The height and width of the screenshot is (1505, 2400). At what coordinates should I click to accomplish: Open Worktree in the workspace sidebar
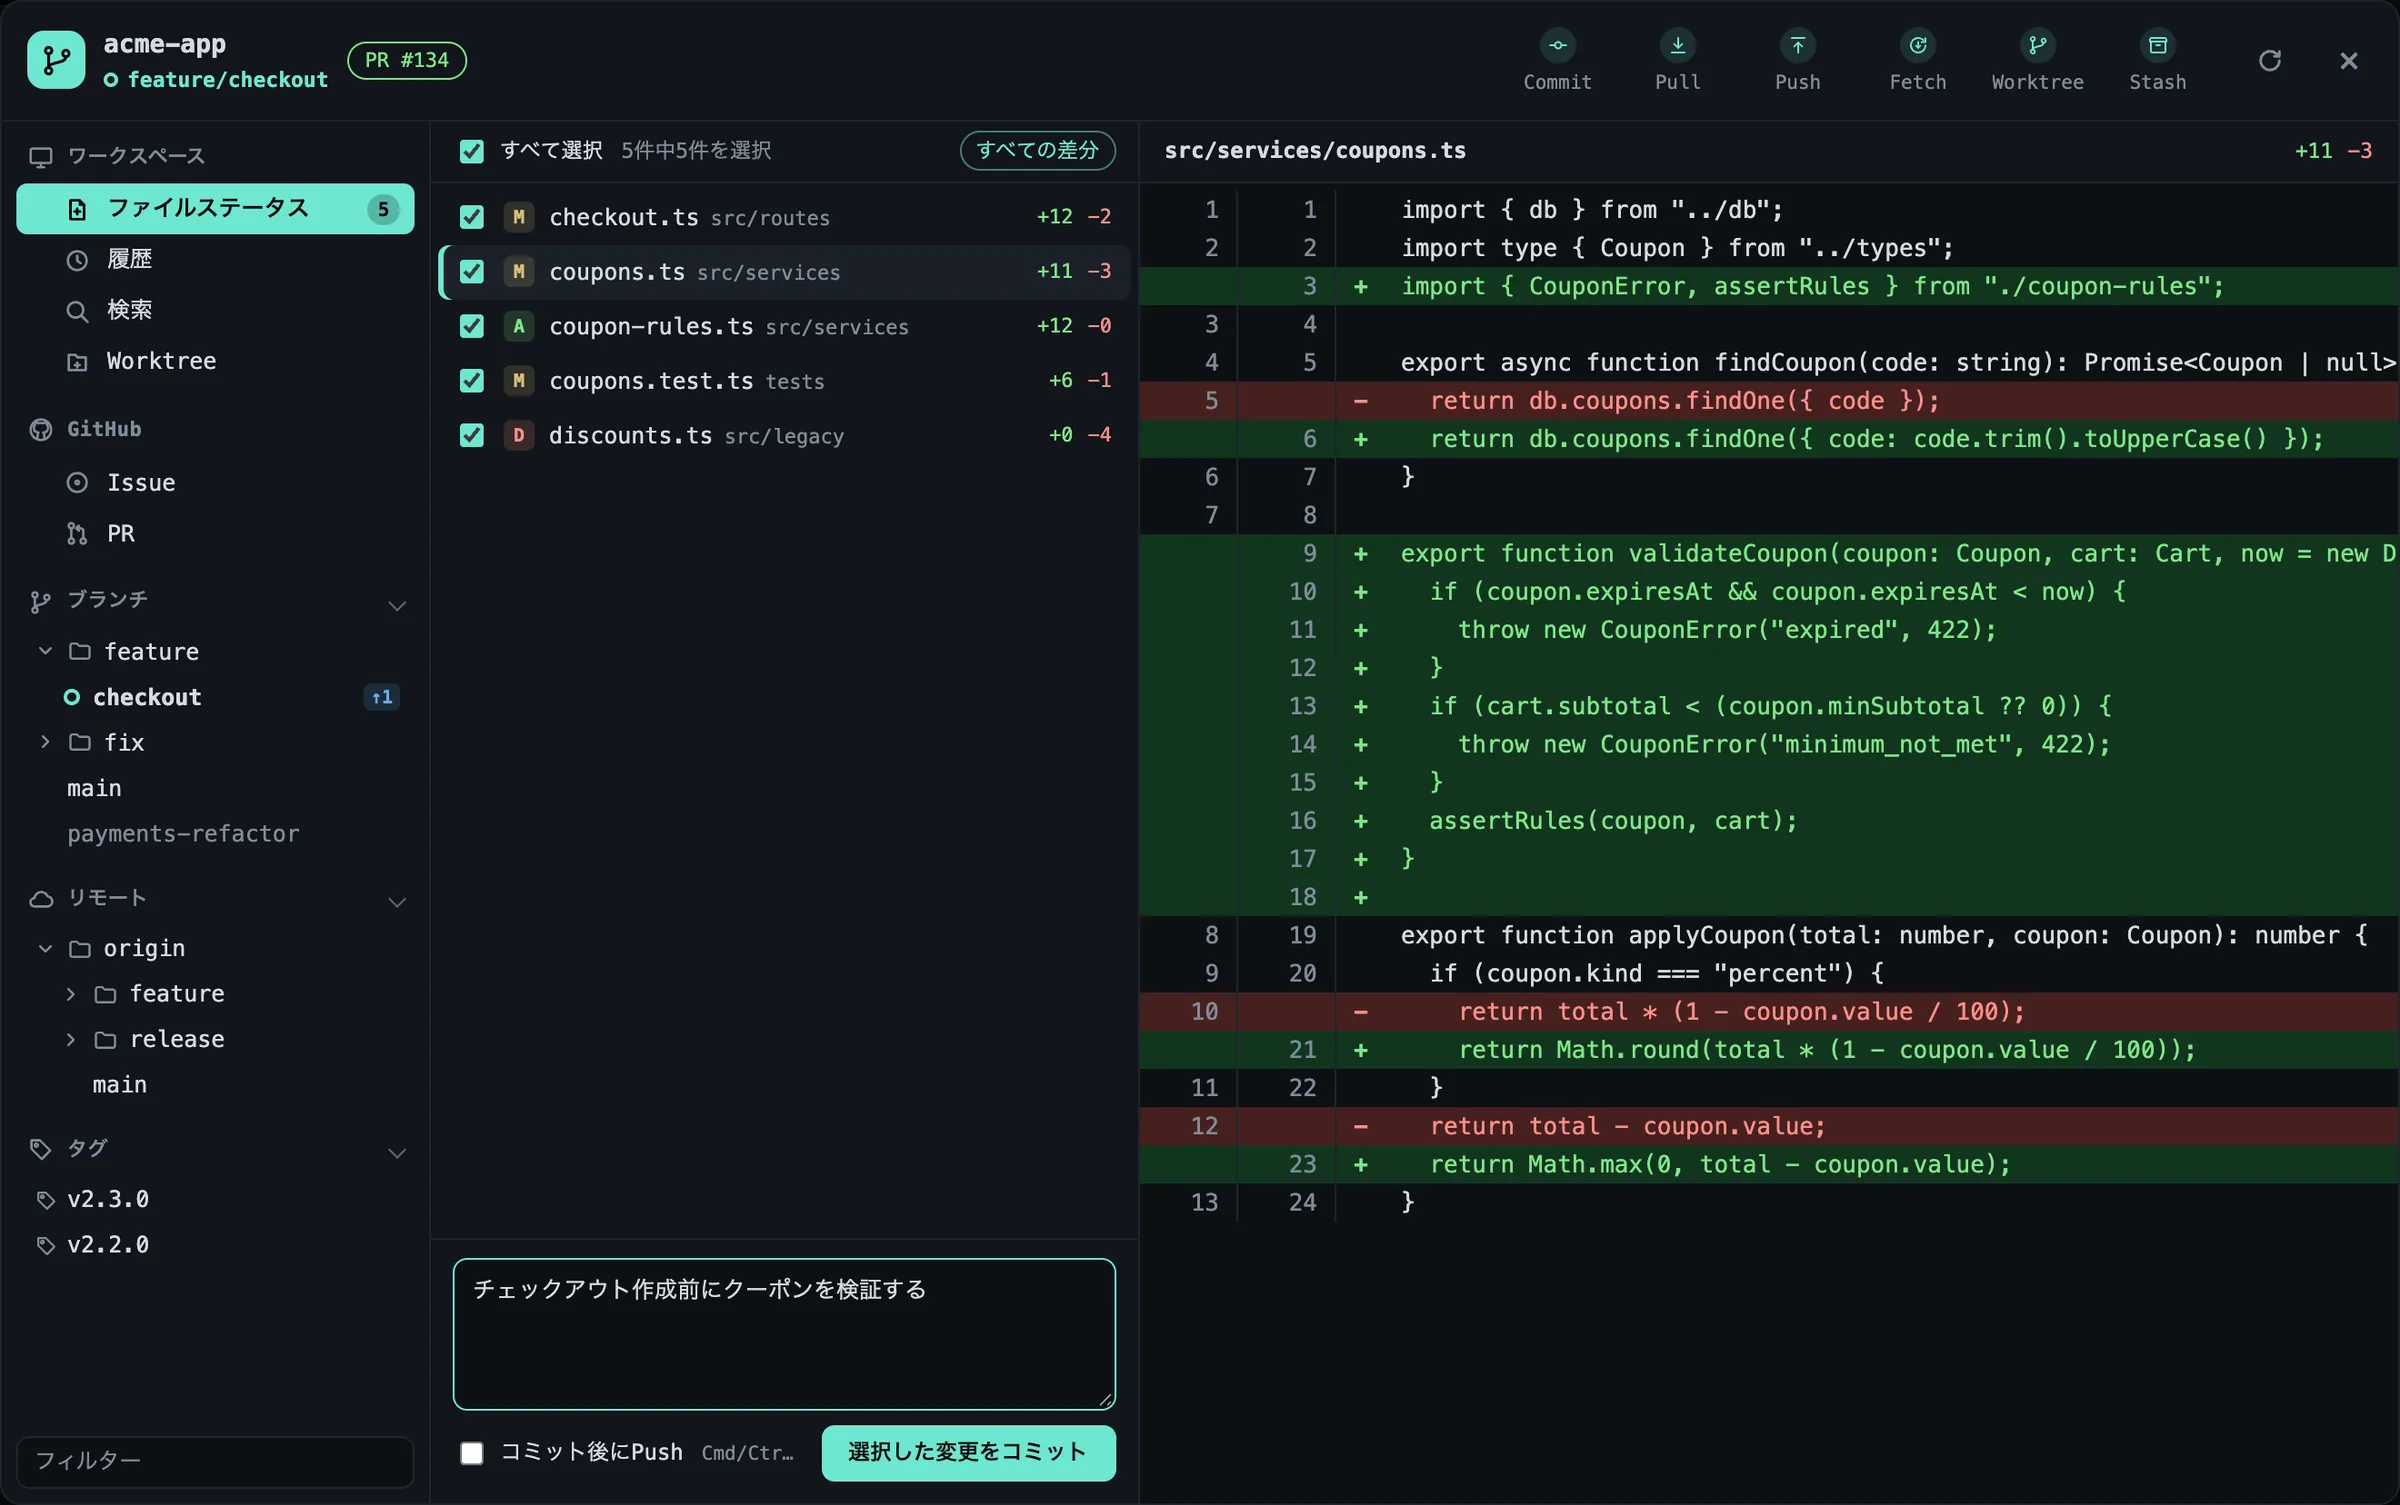(x=215, y=361)
